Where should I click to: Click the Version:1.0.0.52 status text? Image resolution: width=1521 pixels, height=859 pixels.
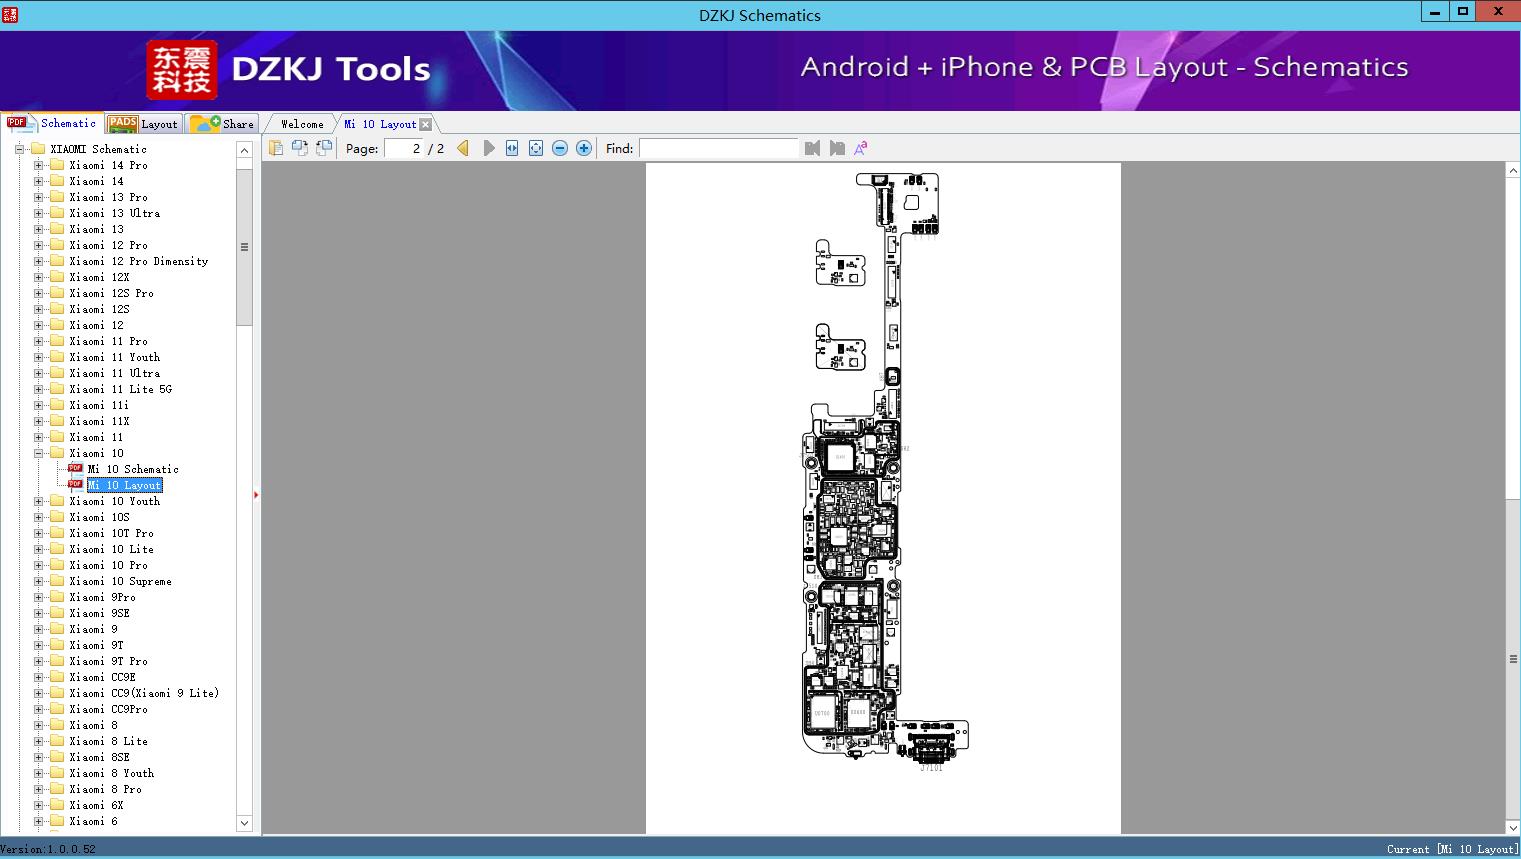point(48,849)
